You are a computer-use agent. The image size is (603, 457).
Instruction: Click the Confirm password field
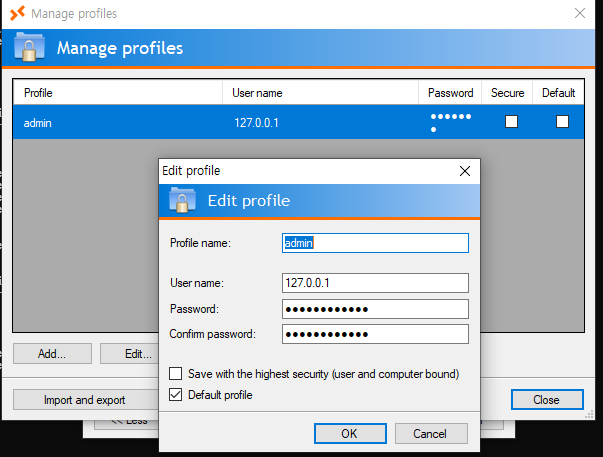[375, 334]
